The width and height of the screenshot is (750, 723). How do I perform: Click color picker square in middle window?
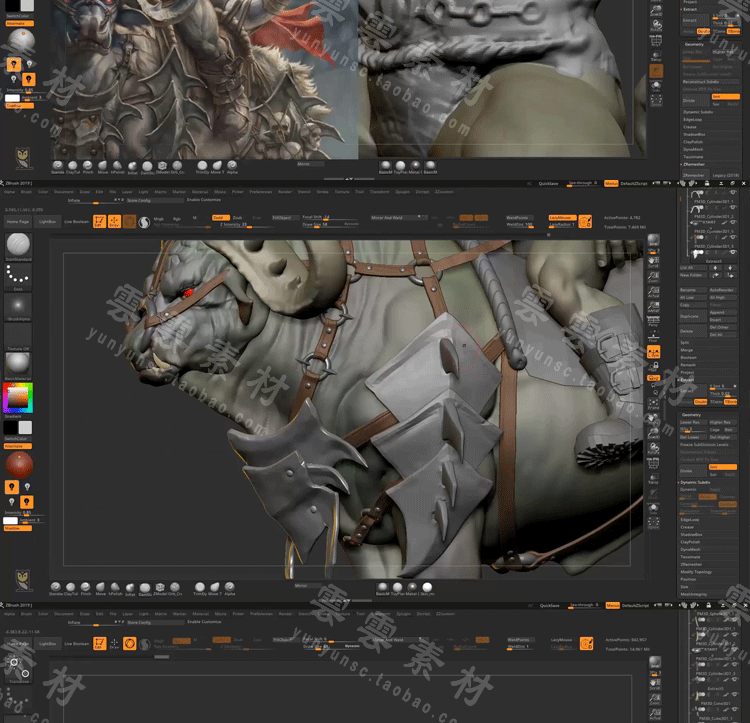point(18,398)
